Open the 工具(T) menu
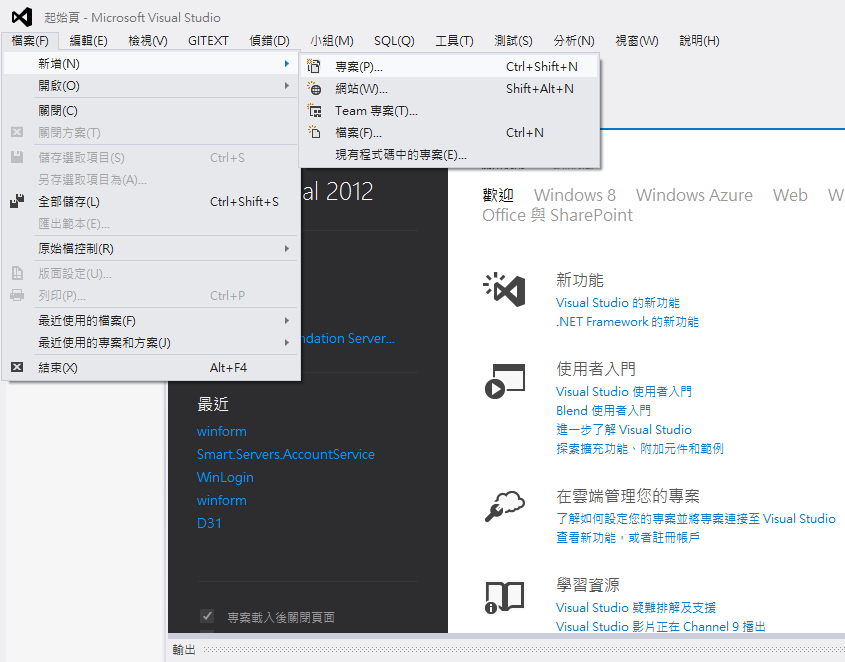This screenshot has width=845, height=662. tap(454, 41)
